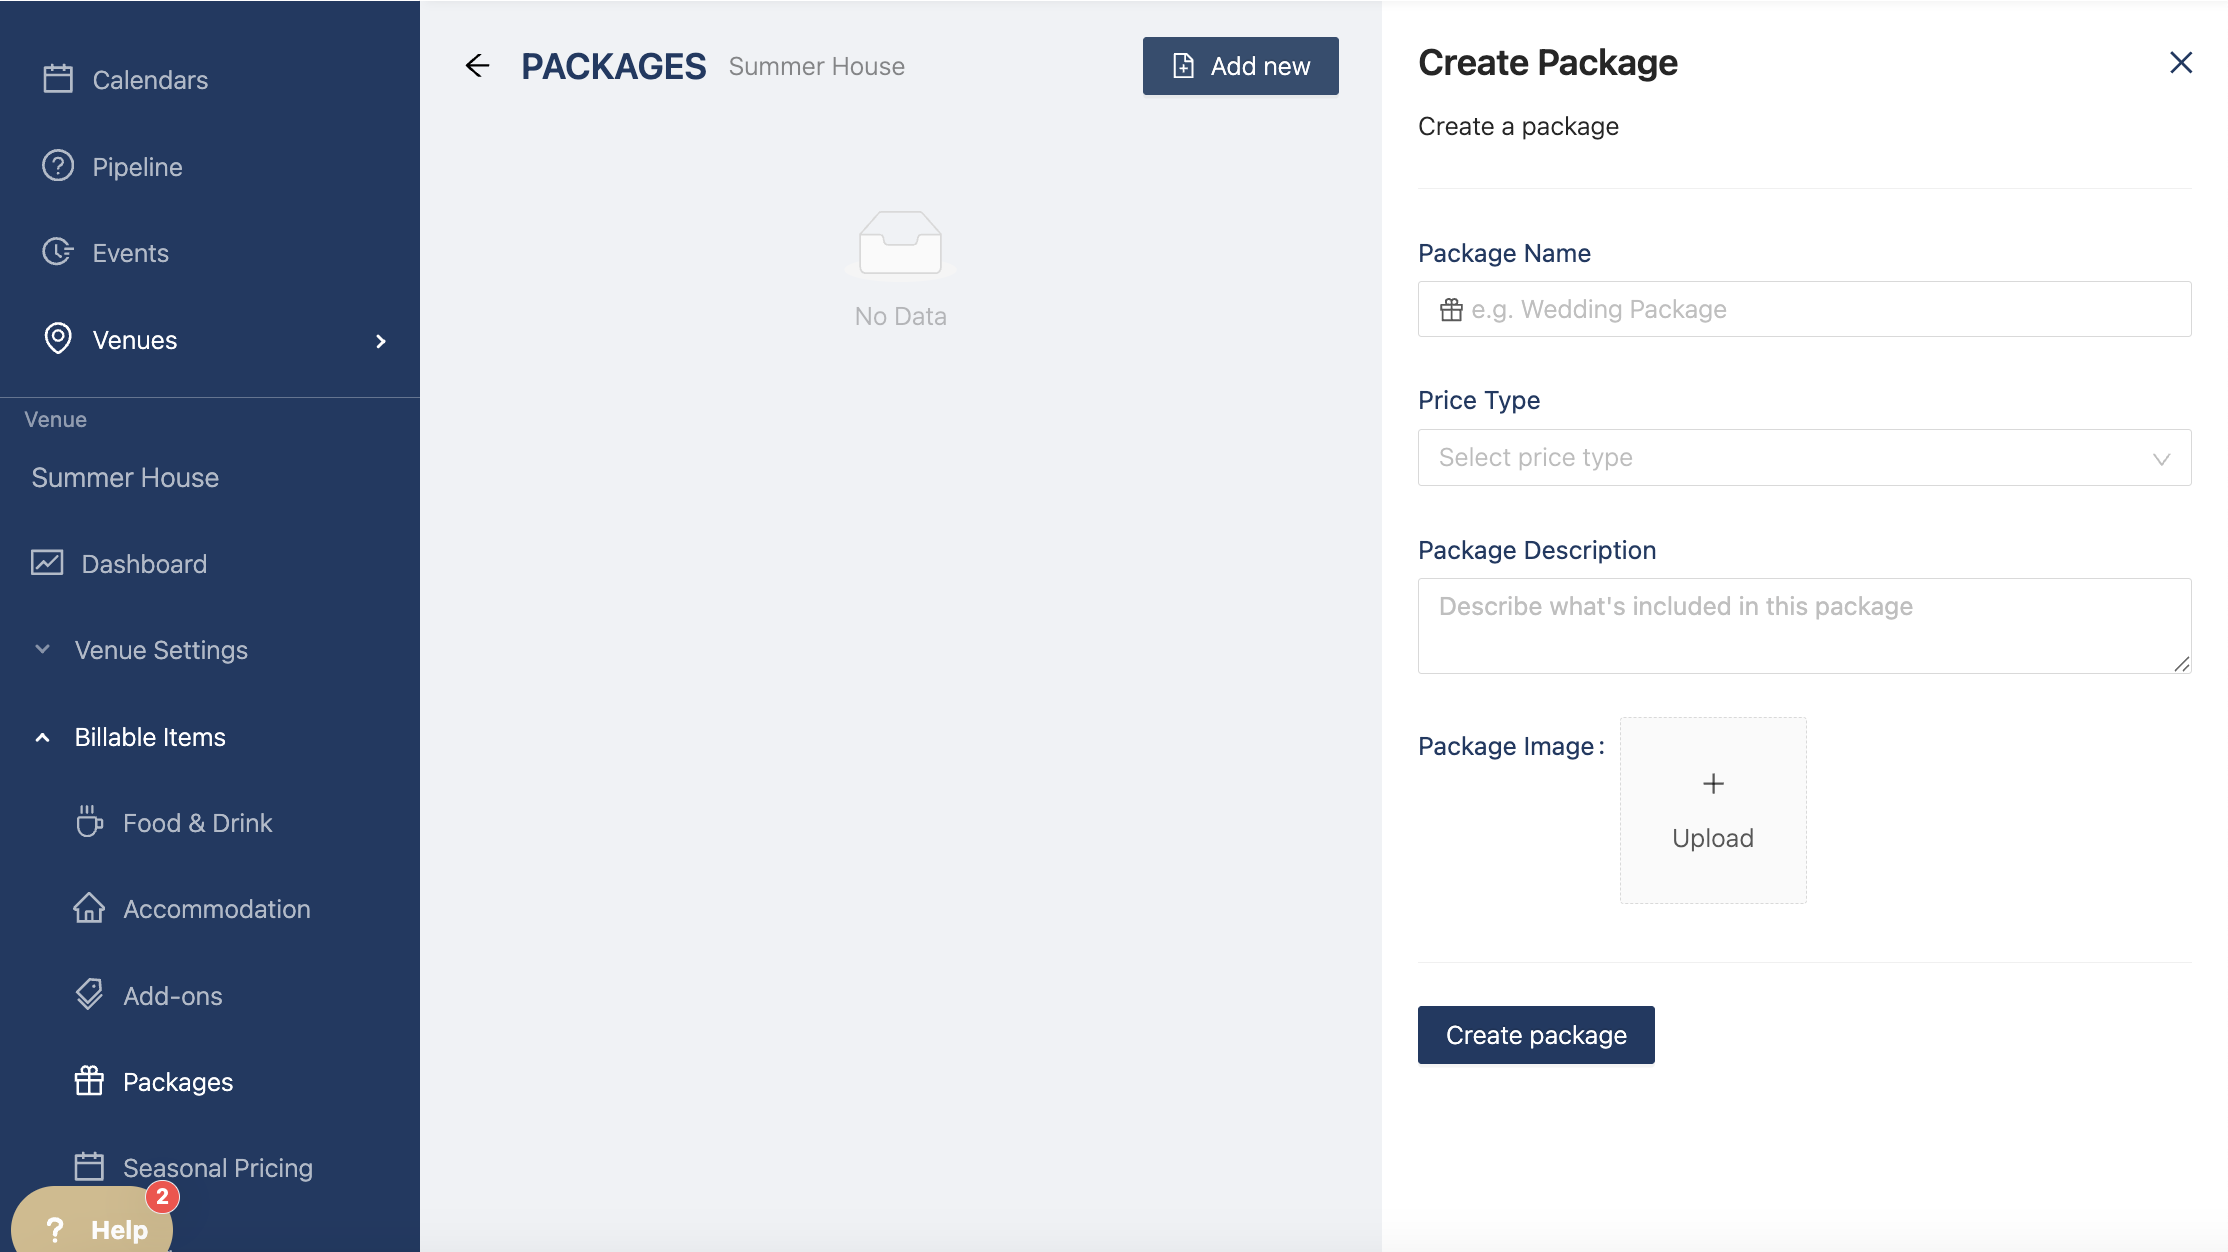This screenshot has height=1252, width=2228.
Task: Expand the Venue Settings section
Action: pyautogui.click(x=160, y=650)
